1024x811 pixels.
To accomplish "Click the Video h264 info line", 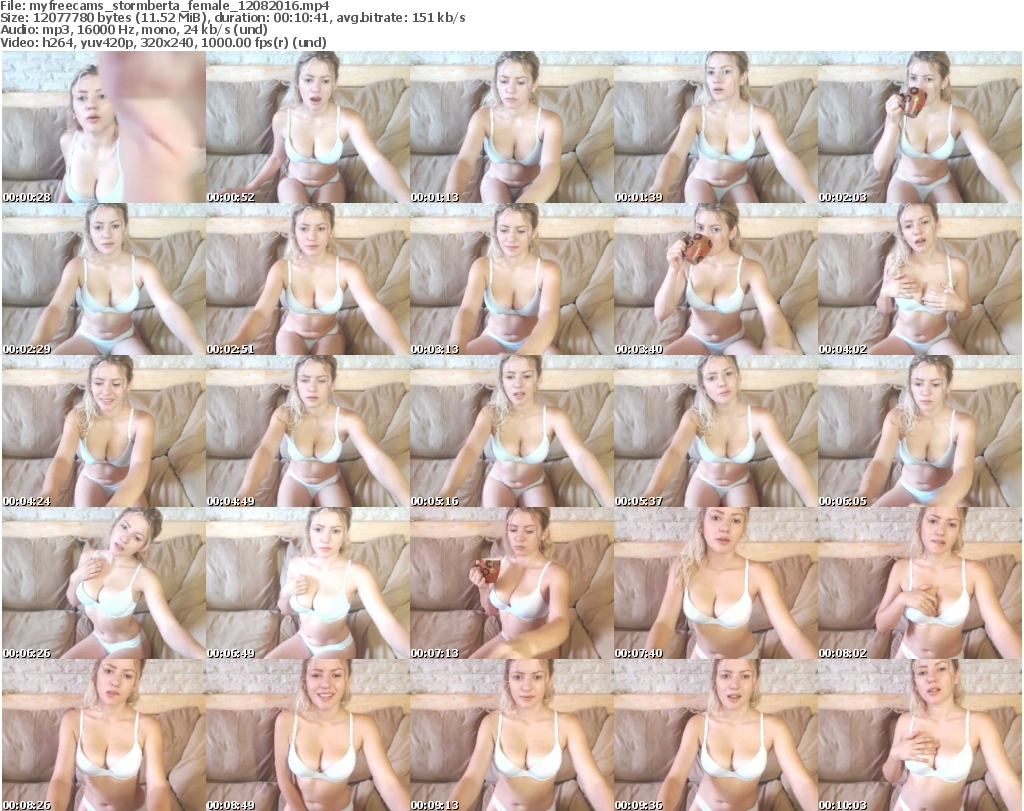I will pos(163,42).
